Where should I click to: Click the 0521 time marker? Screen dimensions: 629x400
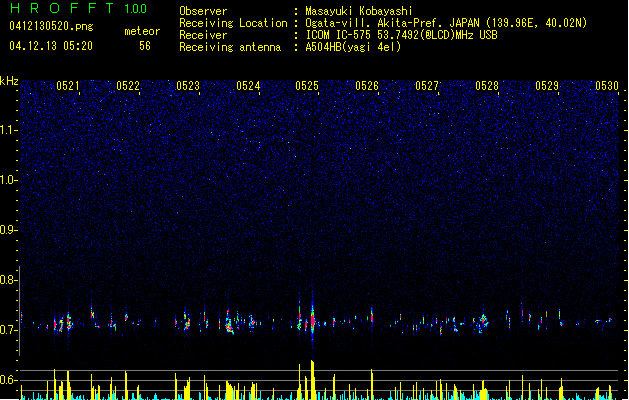[x=68, y=86]
